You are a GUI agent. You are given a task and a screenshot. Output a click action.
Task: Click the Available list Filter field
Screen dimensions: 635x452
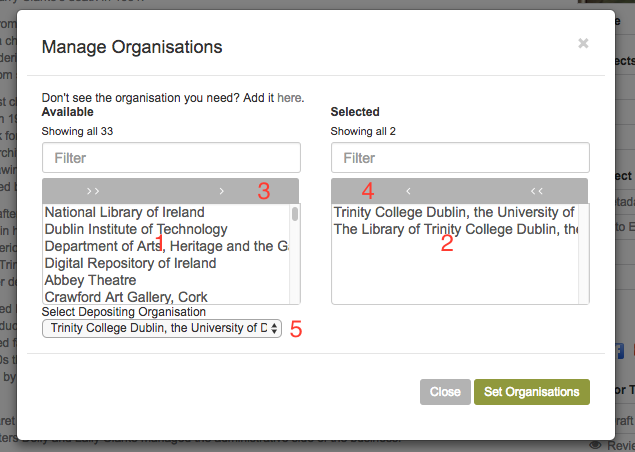click(171, 158)
